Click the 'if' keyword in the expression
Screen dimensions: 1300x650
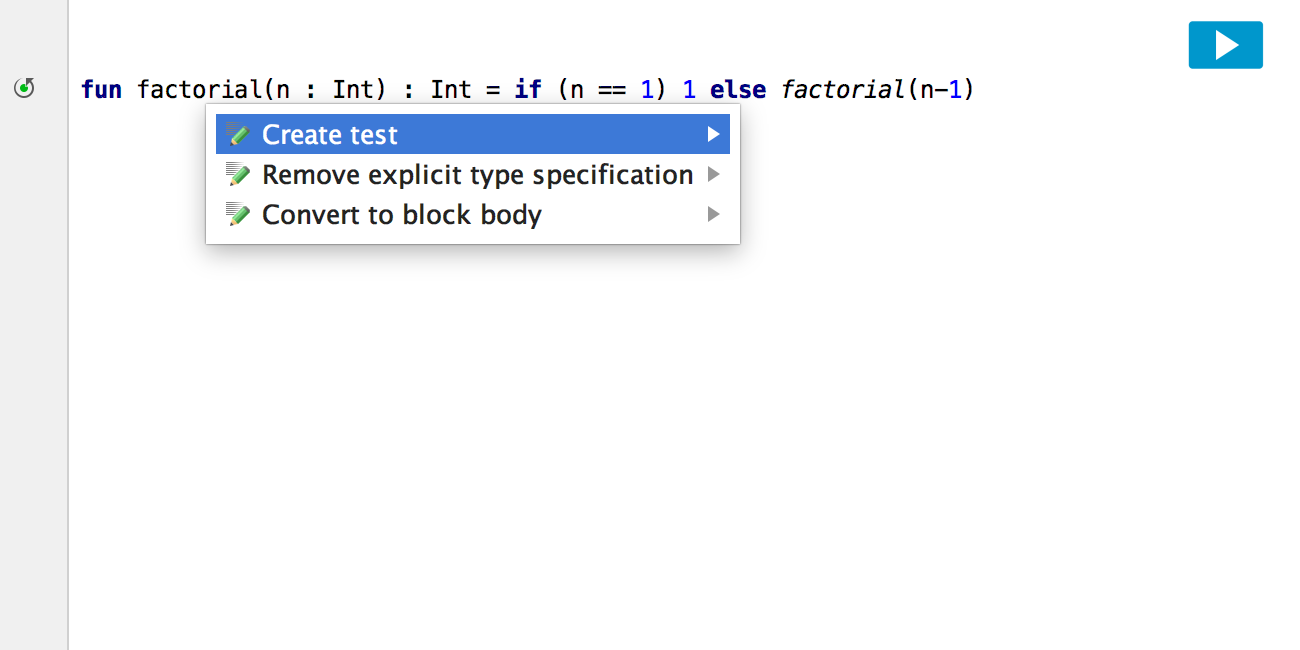527,90
